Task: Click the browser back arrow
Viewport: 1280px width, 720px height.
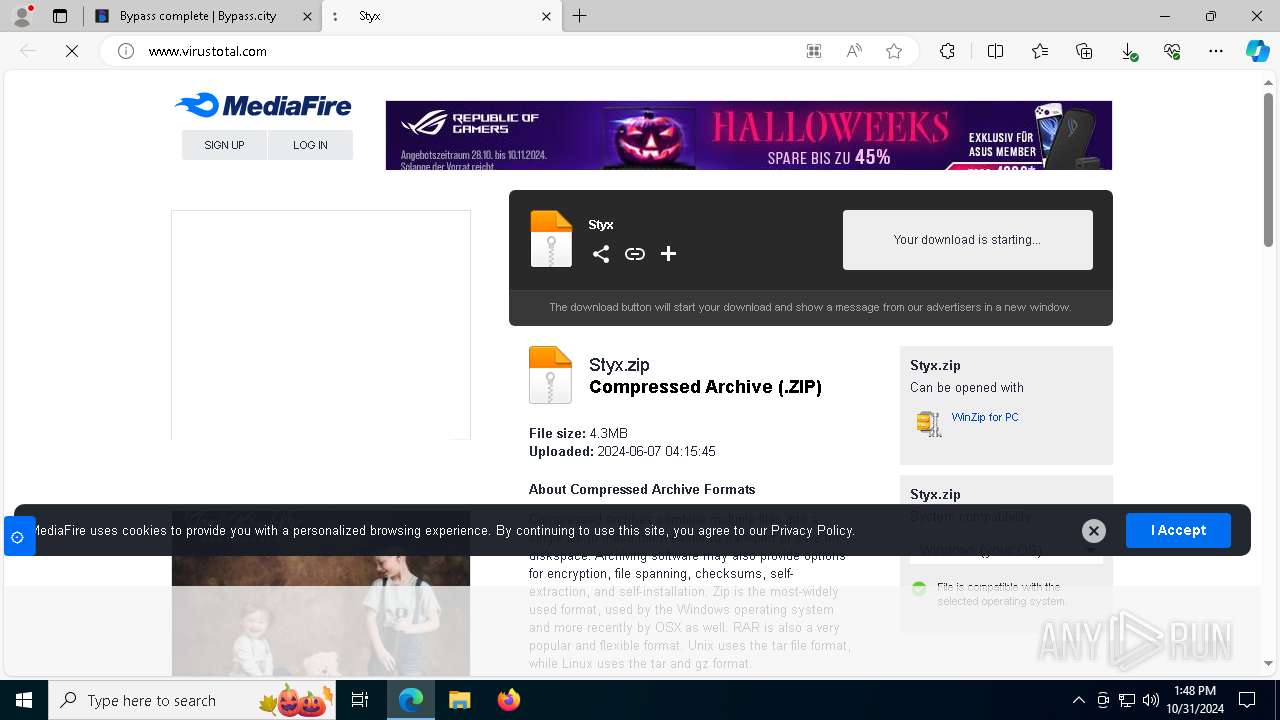Action: click(28, 51)
